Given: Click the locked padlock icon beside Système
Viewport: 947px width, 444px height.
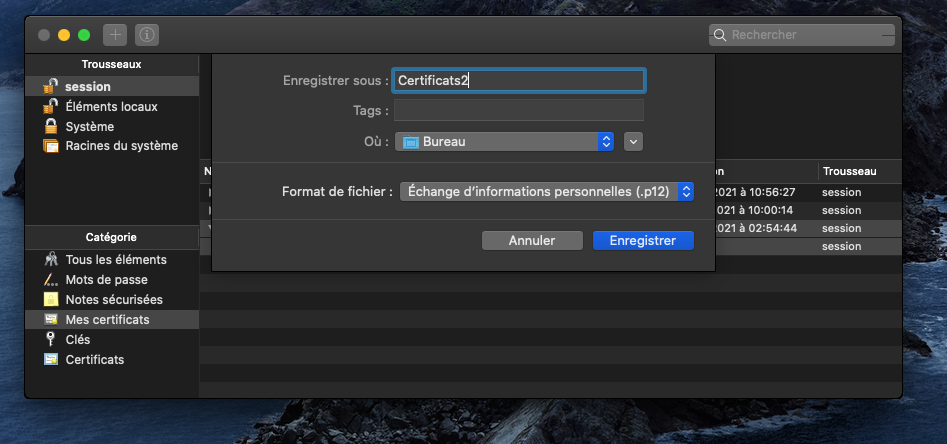Looking at the screenshot, I should [x=51, y=126].
